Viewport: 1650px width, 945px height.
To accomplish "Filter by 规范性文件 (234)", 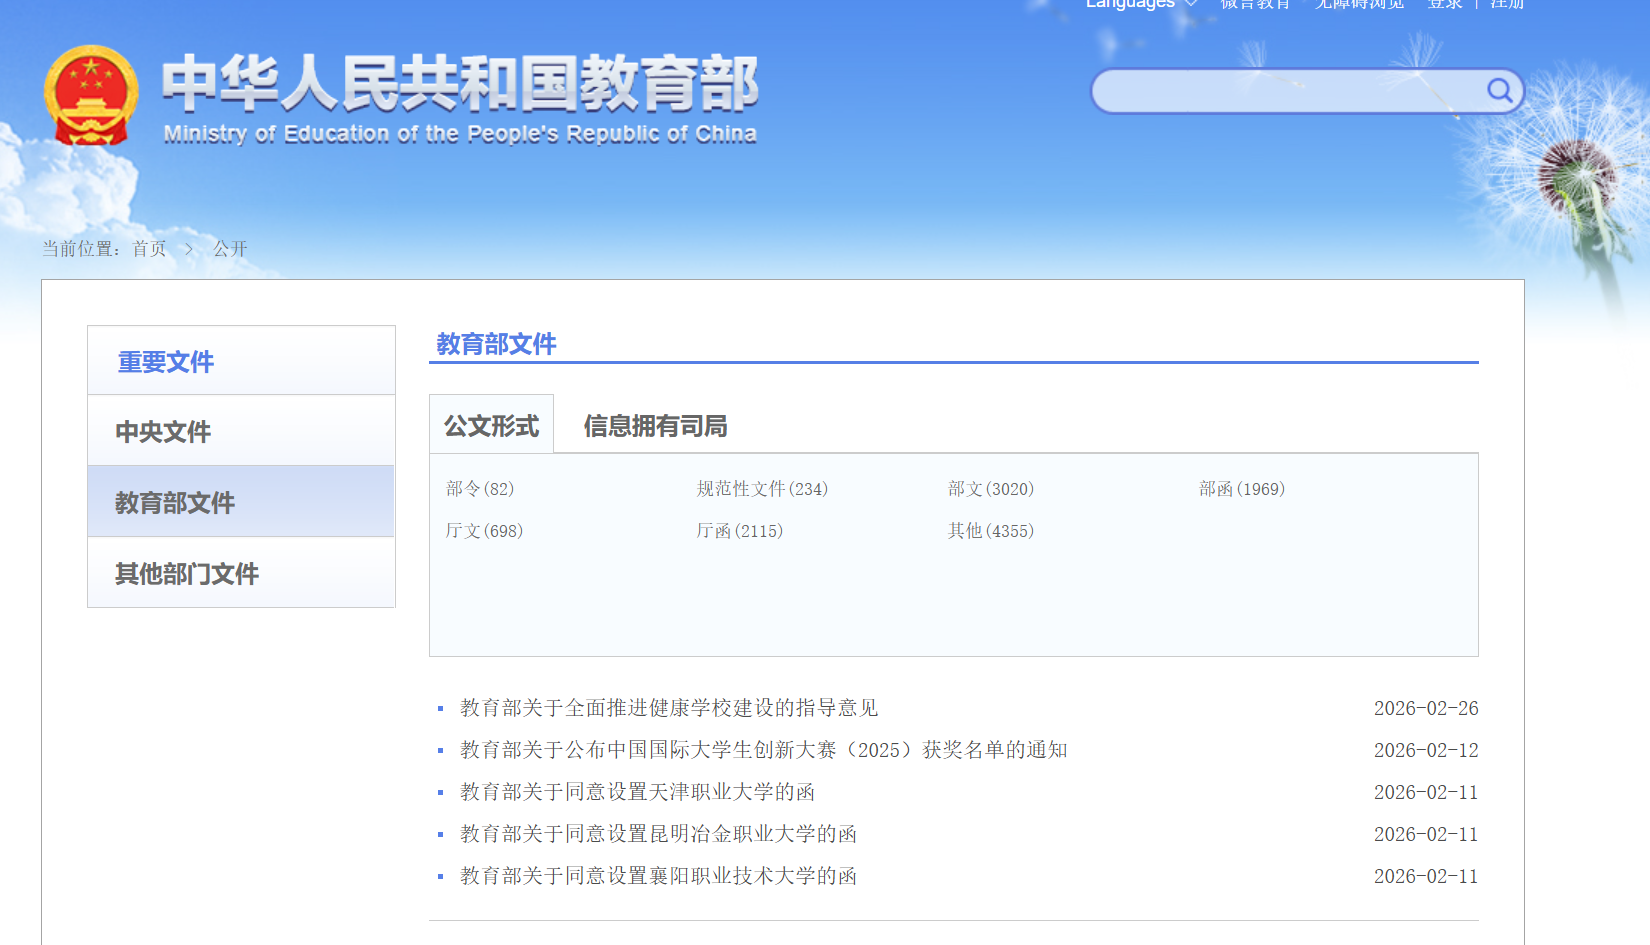I will point(762,489).
